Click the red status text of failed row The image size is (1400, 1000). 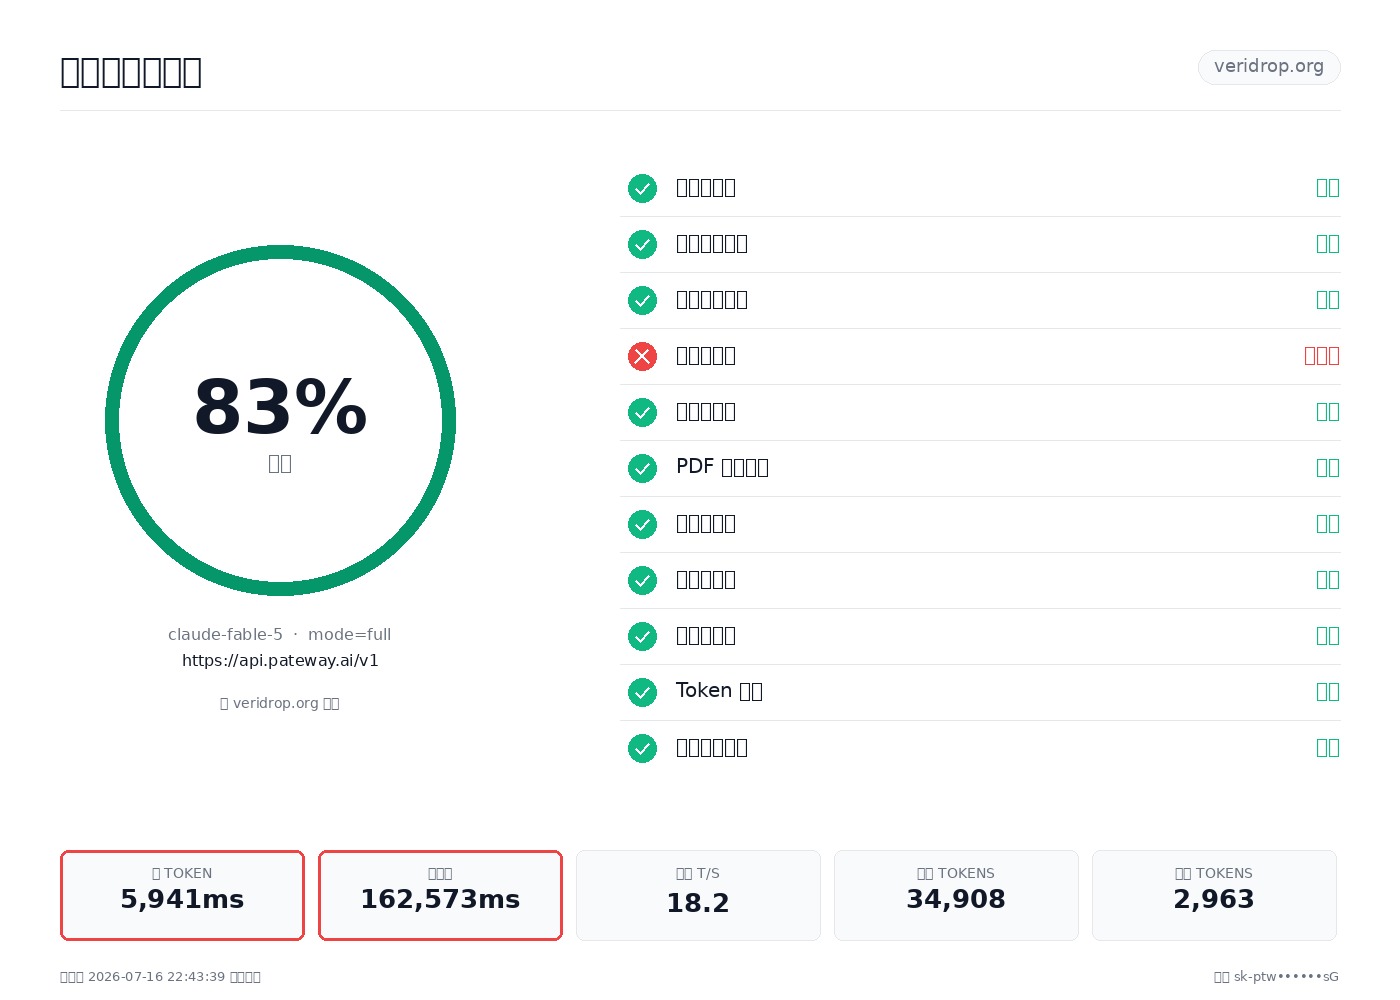pyautogui.click(x=1322, y=356)
